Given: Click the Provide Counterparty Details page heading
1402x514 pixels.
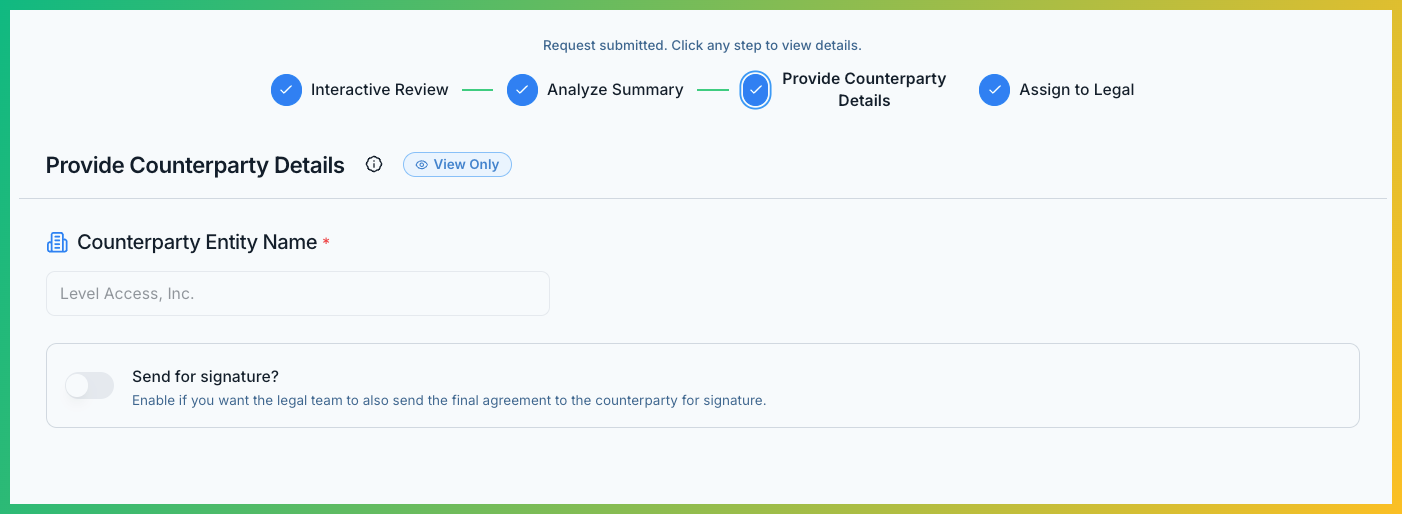Looking at the screenshot, I should [x=195, y=165].
